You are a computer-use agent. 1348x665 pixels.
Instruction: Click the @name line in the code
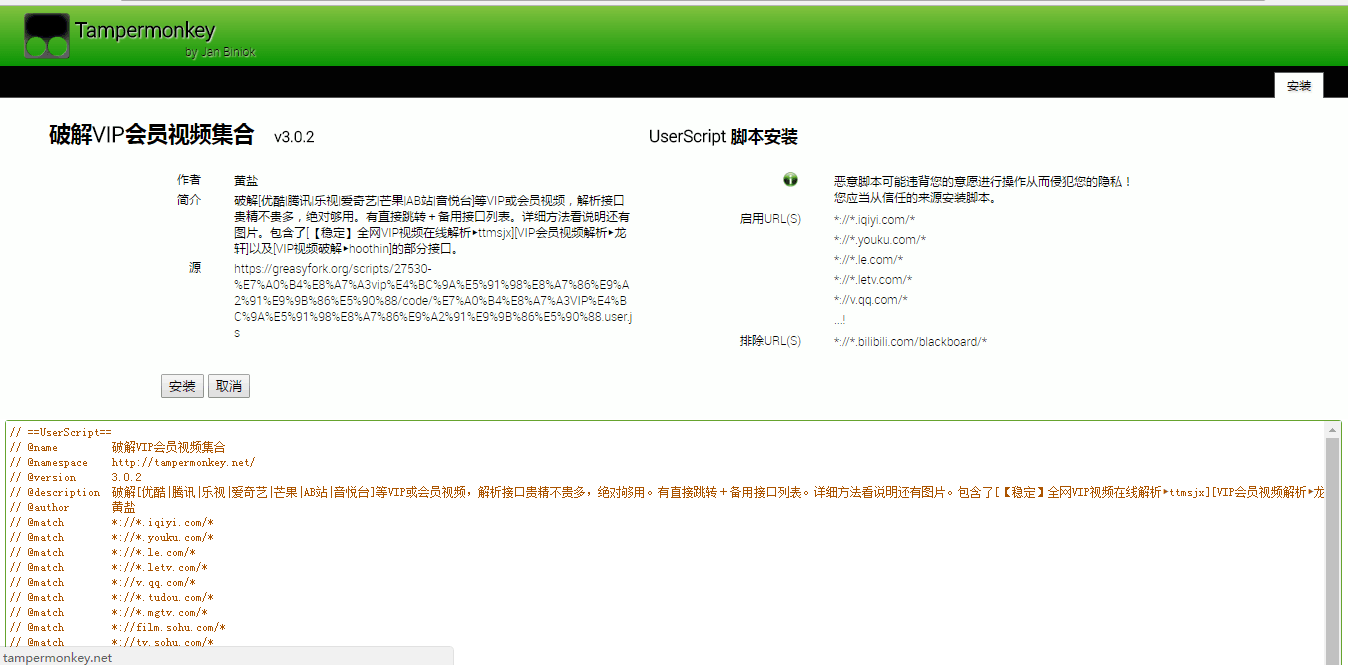[118, 447]
